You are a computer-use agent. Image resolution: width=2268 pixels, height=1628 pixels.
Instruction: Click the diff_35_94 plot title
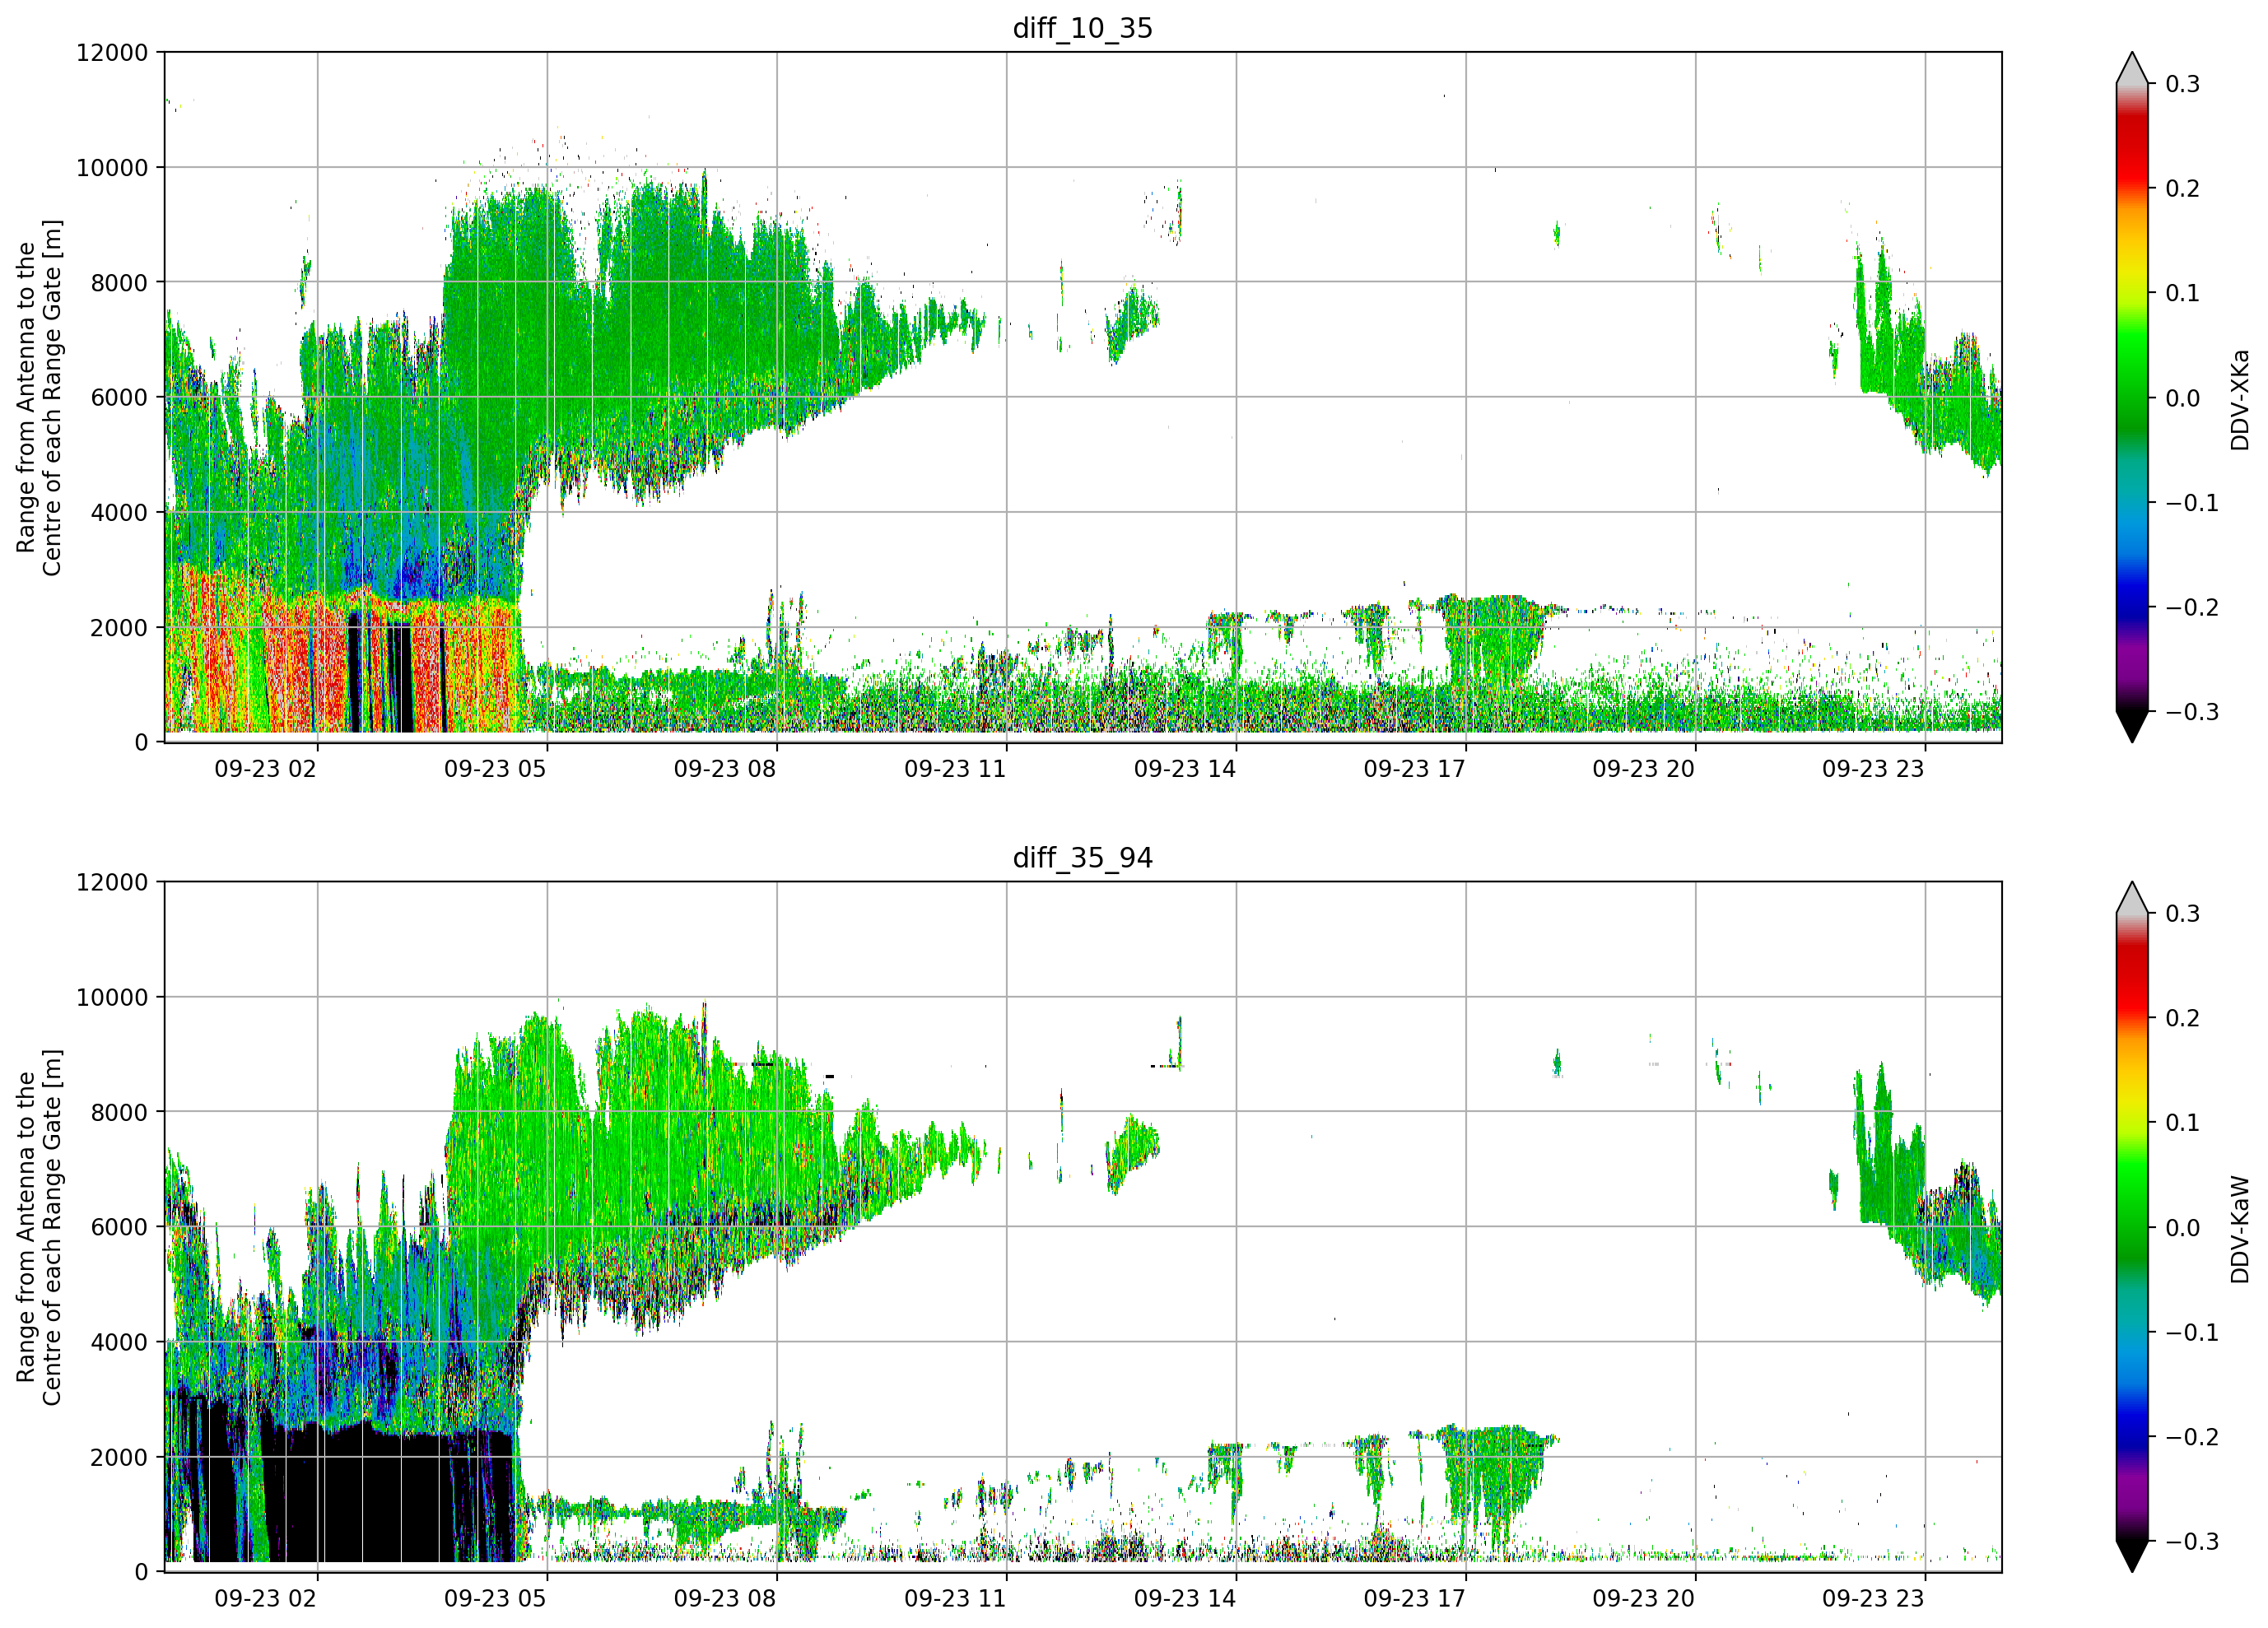[1083, 858]
